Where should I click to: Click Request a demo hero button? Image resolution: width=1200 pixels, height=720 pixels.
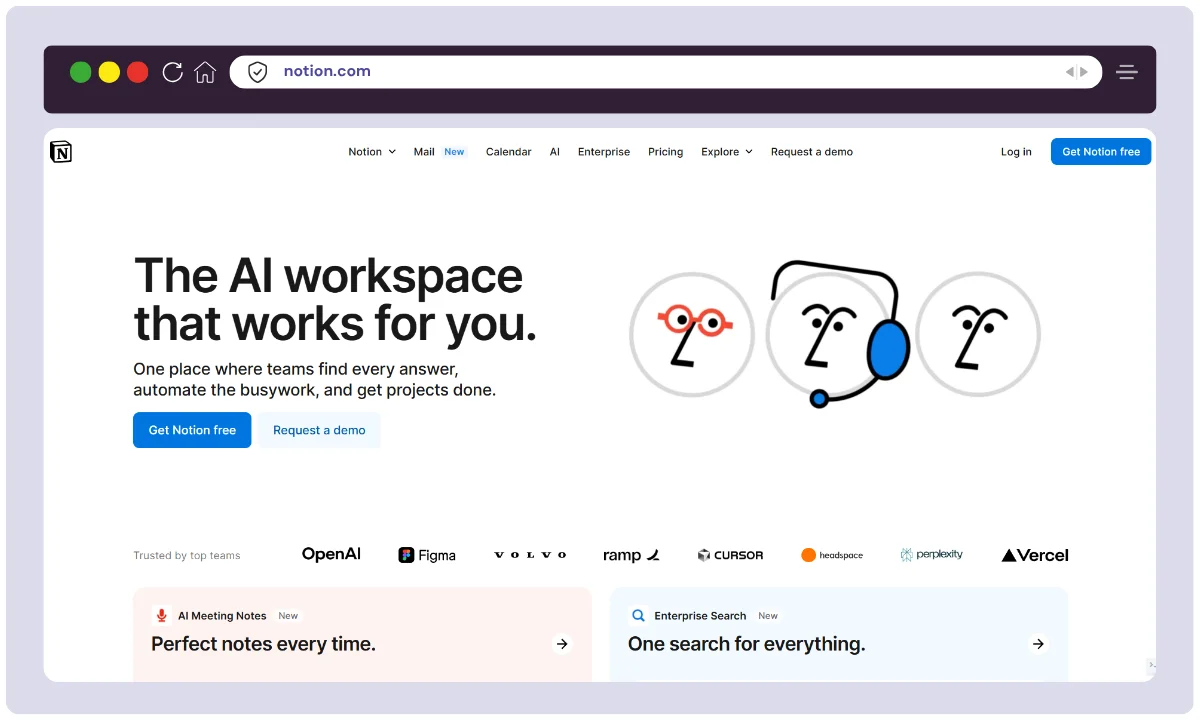click(319, 430)
